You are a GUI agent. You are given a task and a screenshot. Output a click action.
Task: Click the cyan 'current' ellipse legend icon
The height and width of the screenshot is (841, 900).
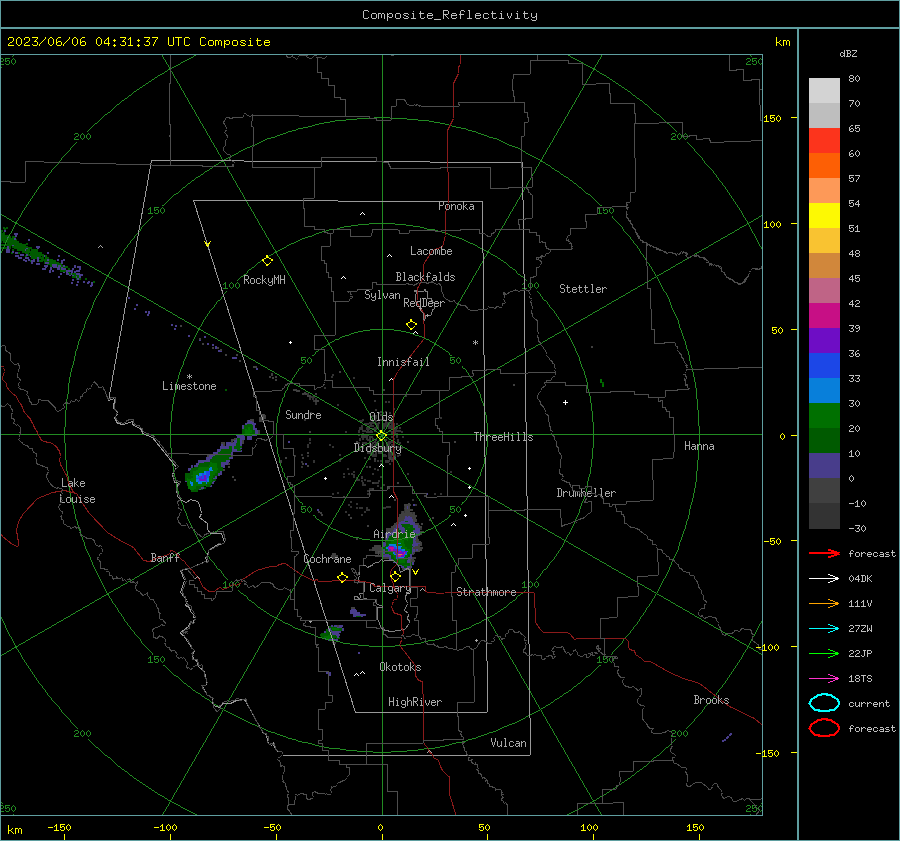click(x=824, y=703)
